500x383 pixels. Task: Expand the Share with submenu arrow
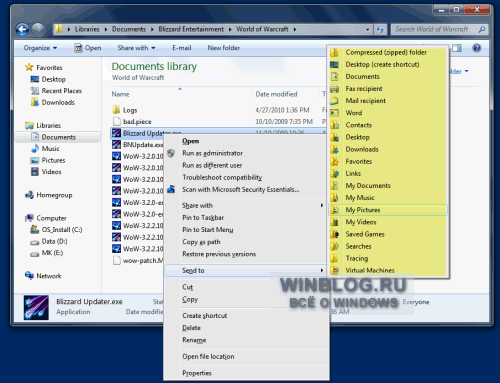click(x=322, y=205)
